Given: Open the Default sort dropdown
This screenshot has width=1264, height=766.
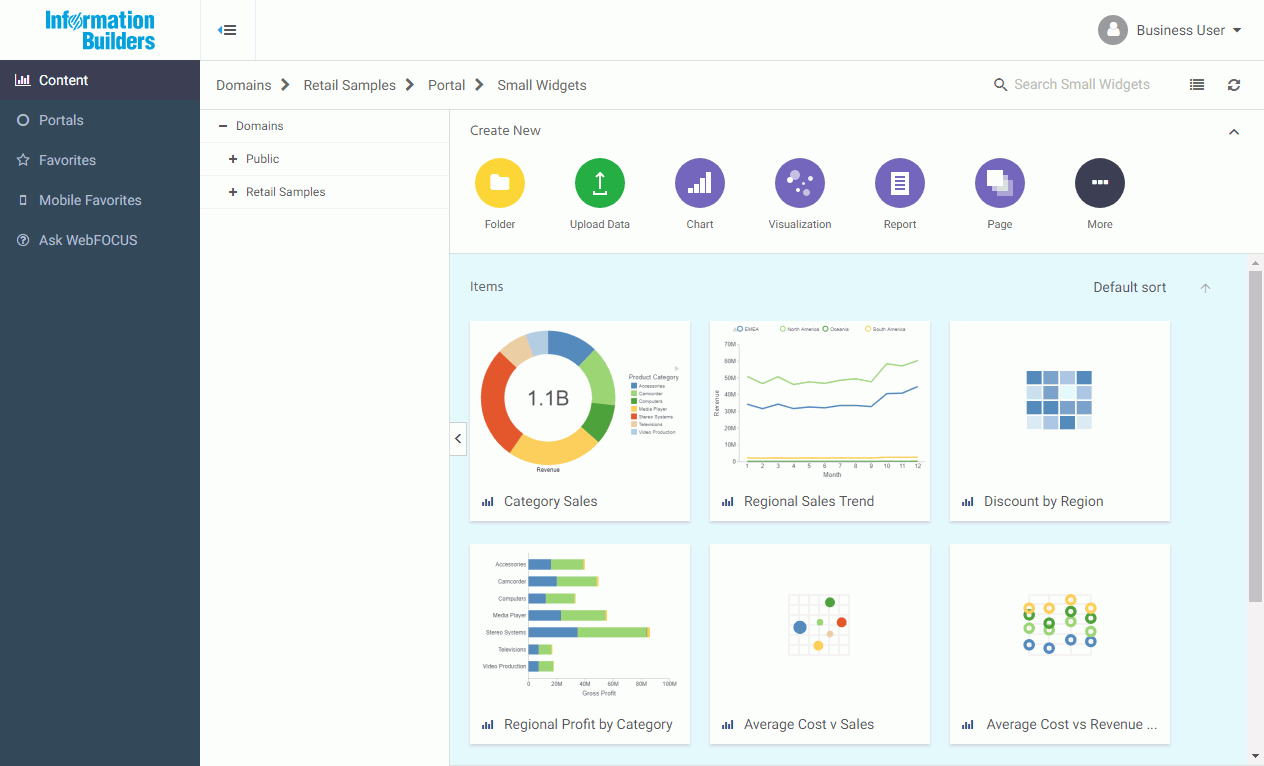Looking at the screenshot, I should click(x=1130, y=287).
